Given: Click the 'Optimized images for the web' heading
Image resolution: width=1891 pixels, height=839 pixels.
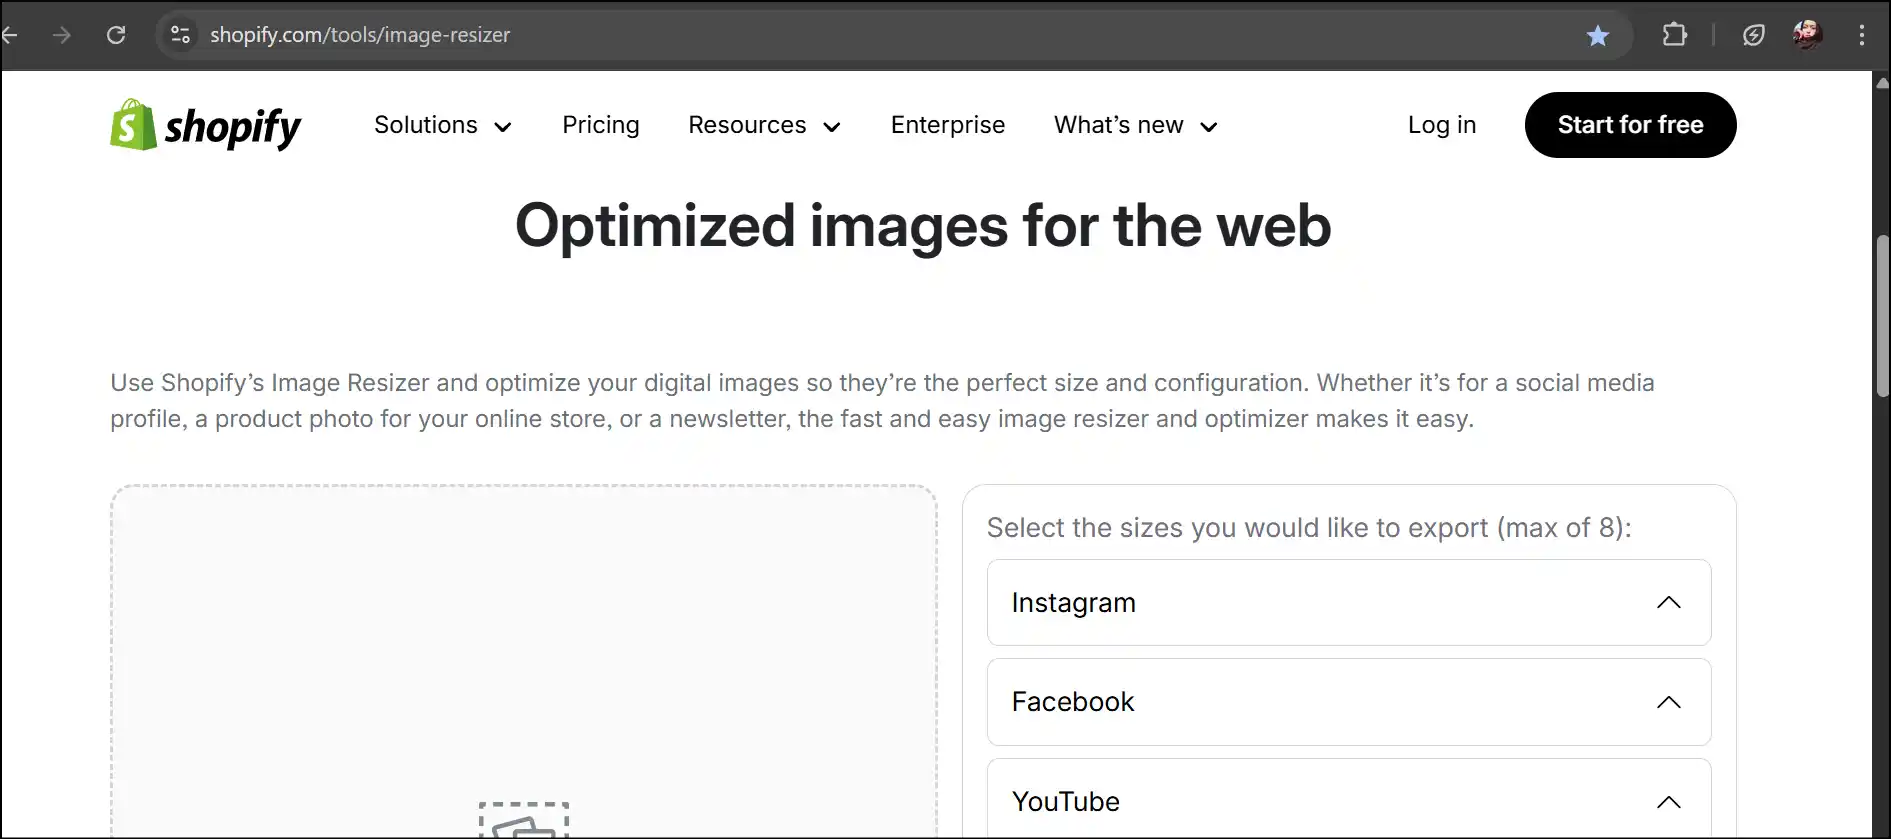Looking at the screenshot, I should tap(923, 226).
